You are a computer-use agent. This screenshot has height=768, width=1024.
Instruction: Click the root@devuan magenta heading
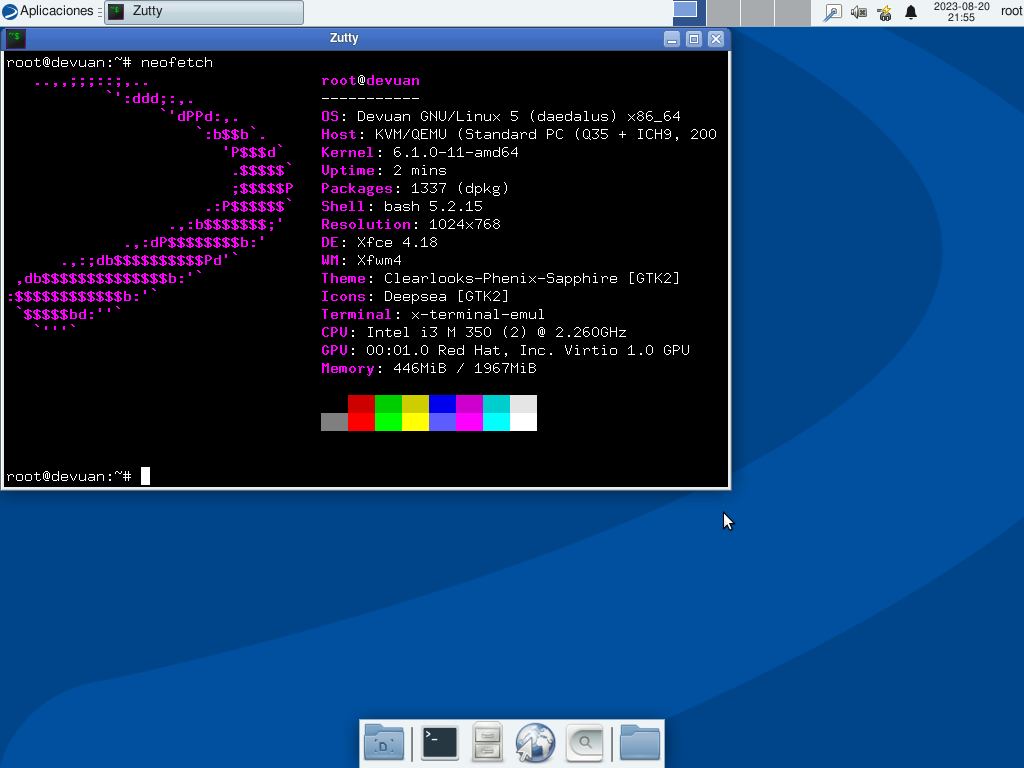coord(370,80)
